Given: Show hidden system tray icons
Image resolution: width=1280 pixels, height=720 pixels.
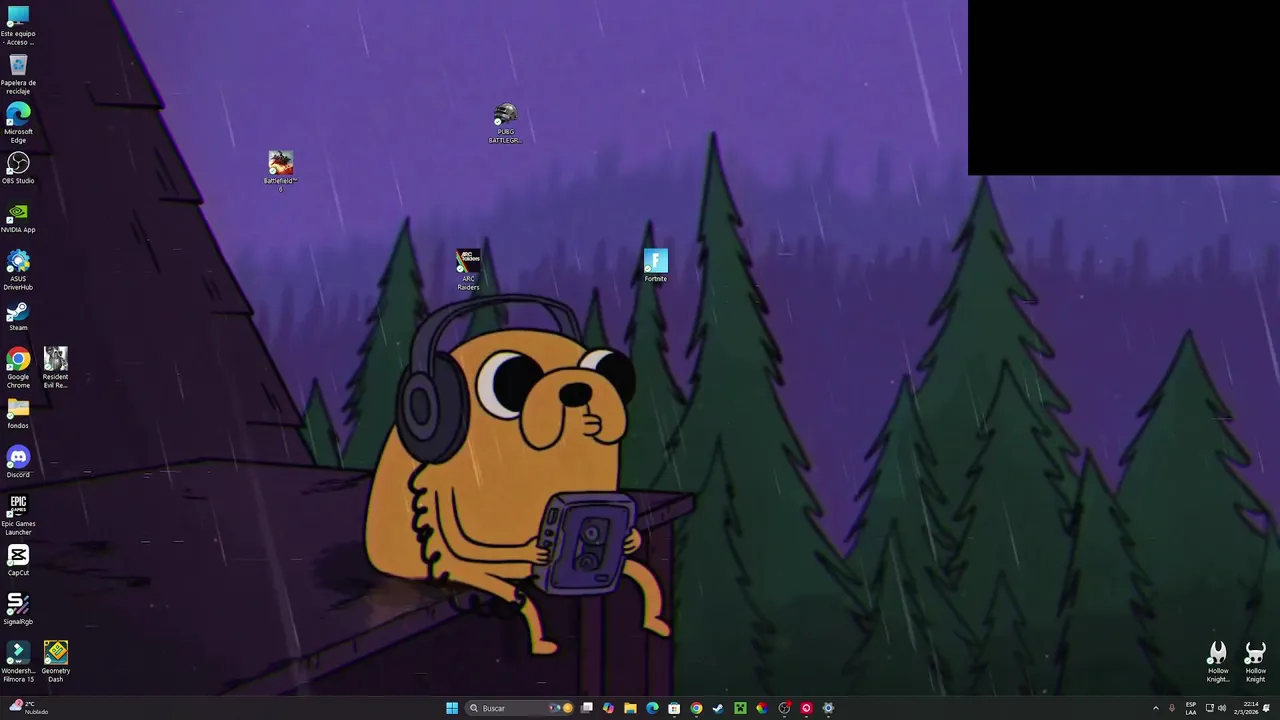Looking at the screenshot, I should (x=1156, y=708).
